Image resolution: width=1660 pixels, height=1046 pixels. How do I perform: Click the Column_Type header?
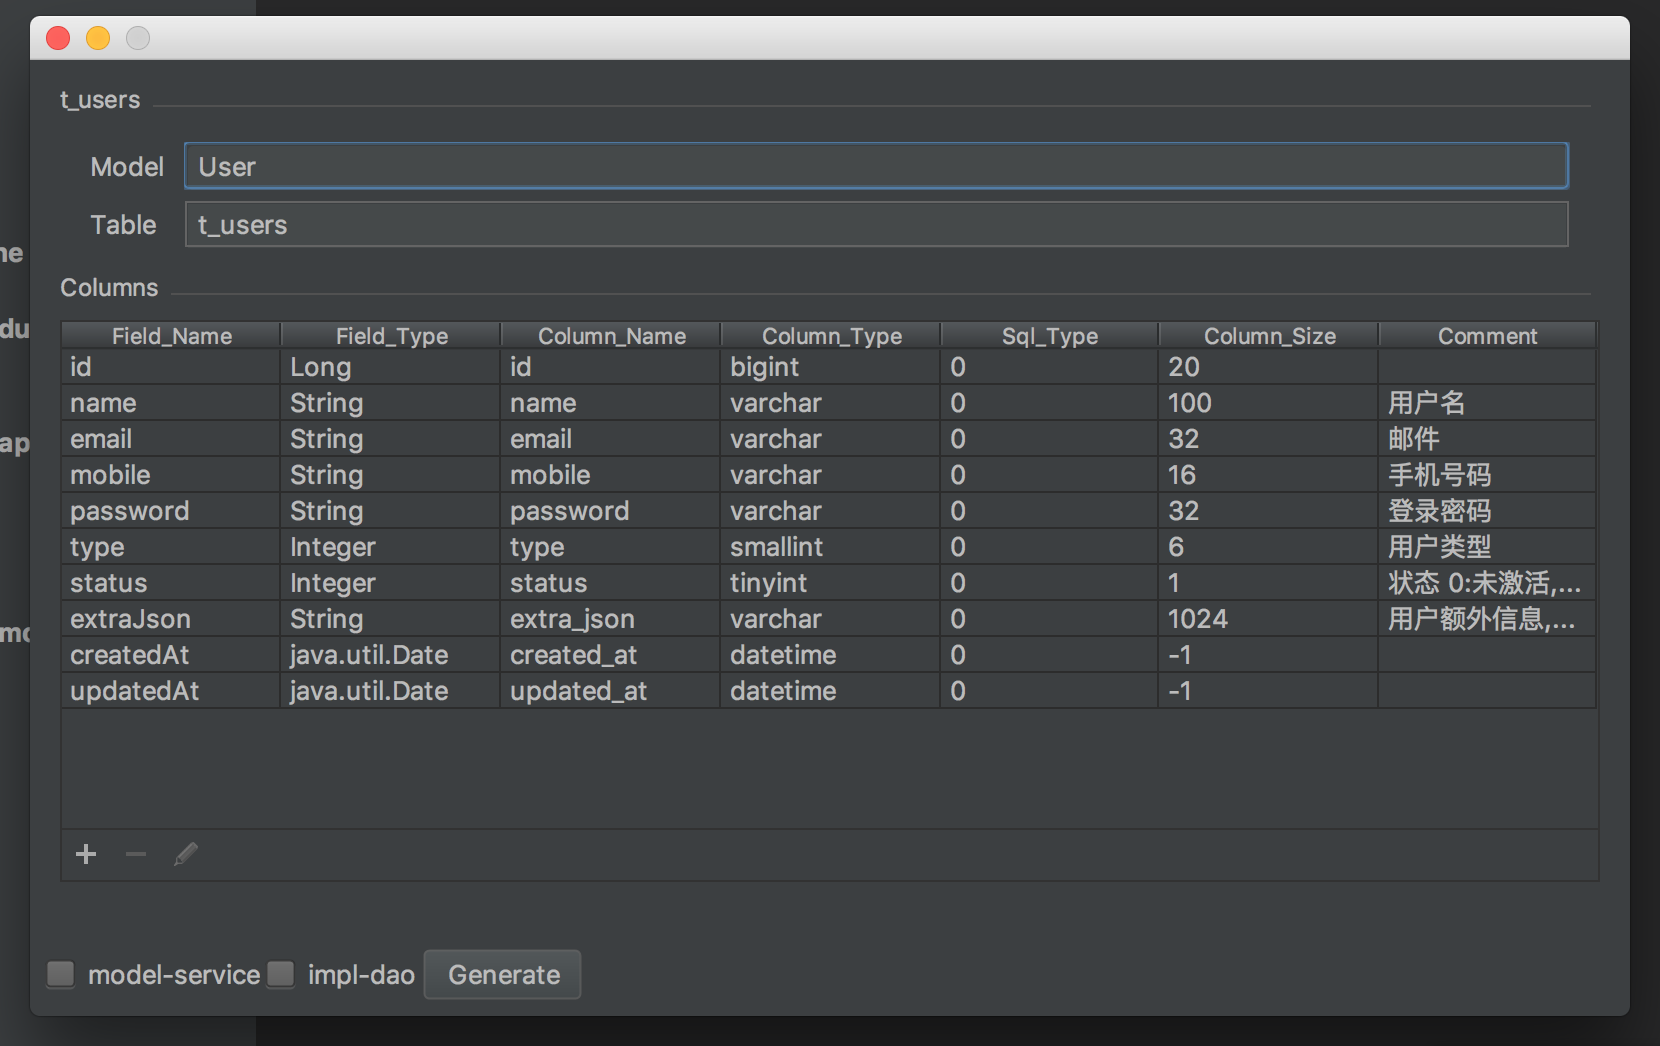pos(831,336)
